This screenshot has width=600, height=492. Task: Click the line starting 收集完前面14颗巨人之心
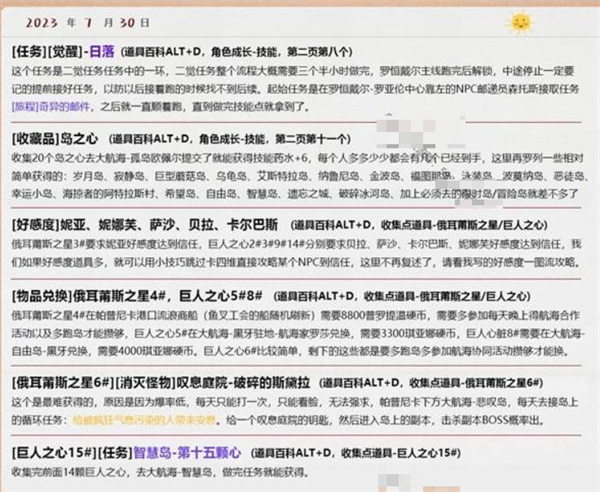pyautogui.click(x=160, y=472)
